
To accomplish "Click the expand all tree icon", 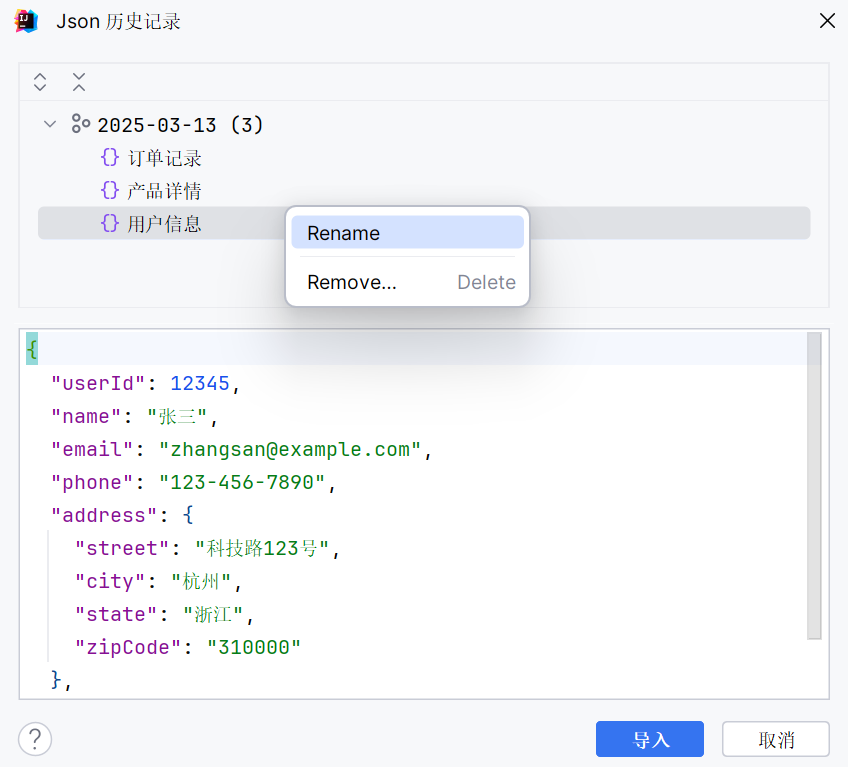I will 40,82.
